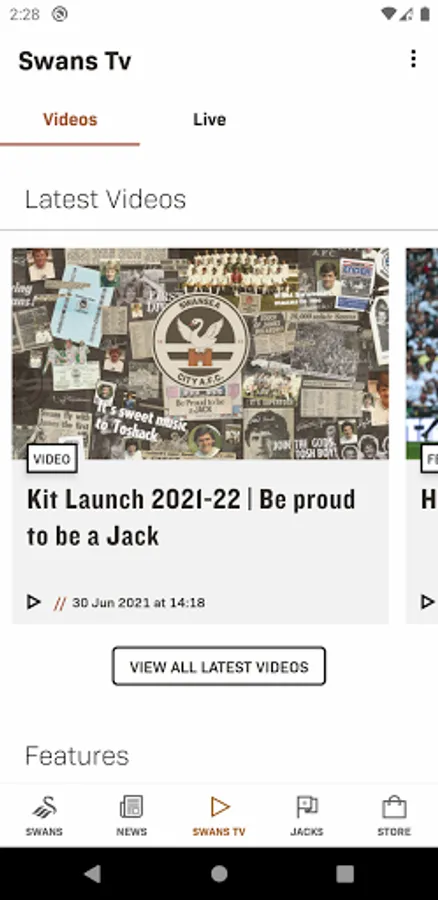Screen dimensions: 438x900
Task: Open the three-dot overflow menu
Action: tap(413, 59)
